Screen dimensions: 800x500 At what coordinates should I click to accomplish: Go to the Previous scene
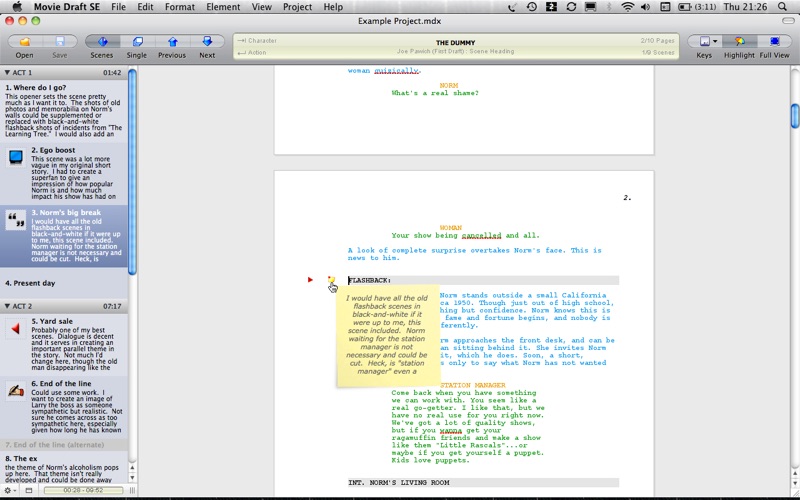click(172, 42)
